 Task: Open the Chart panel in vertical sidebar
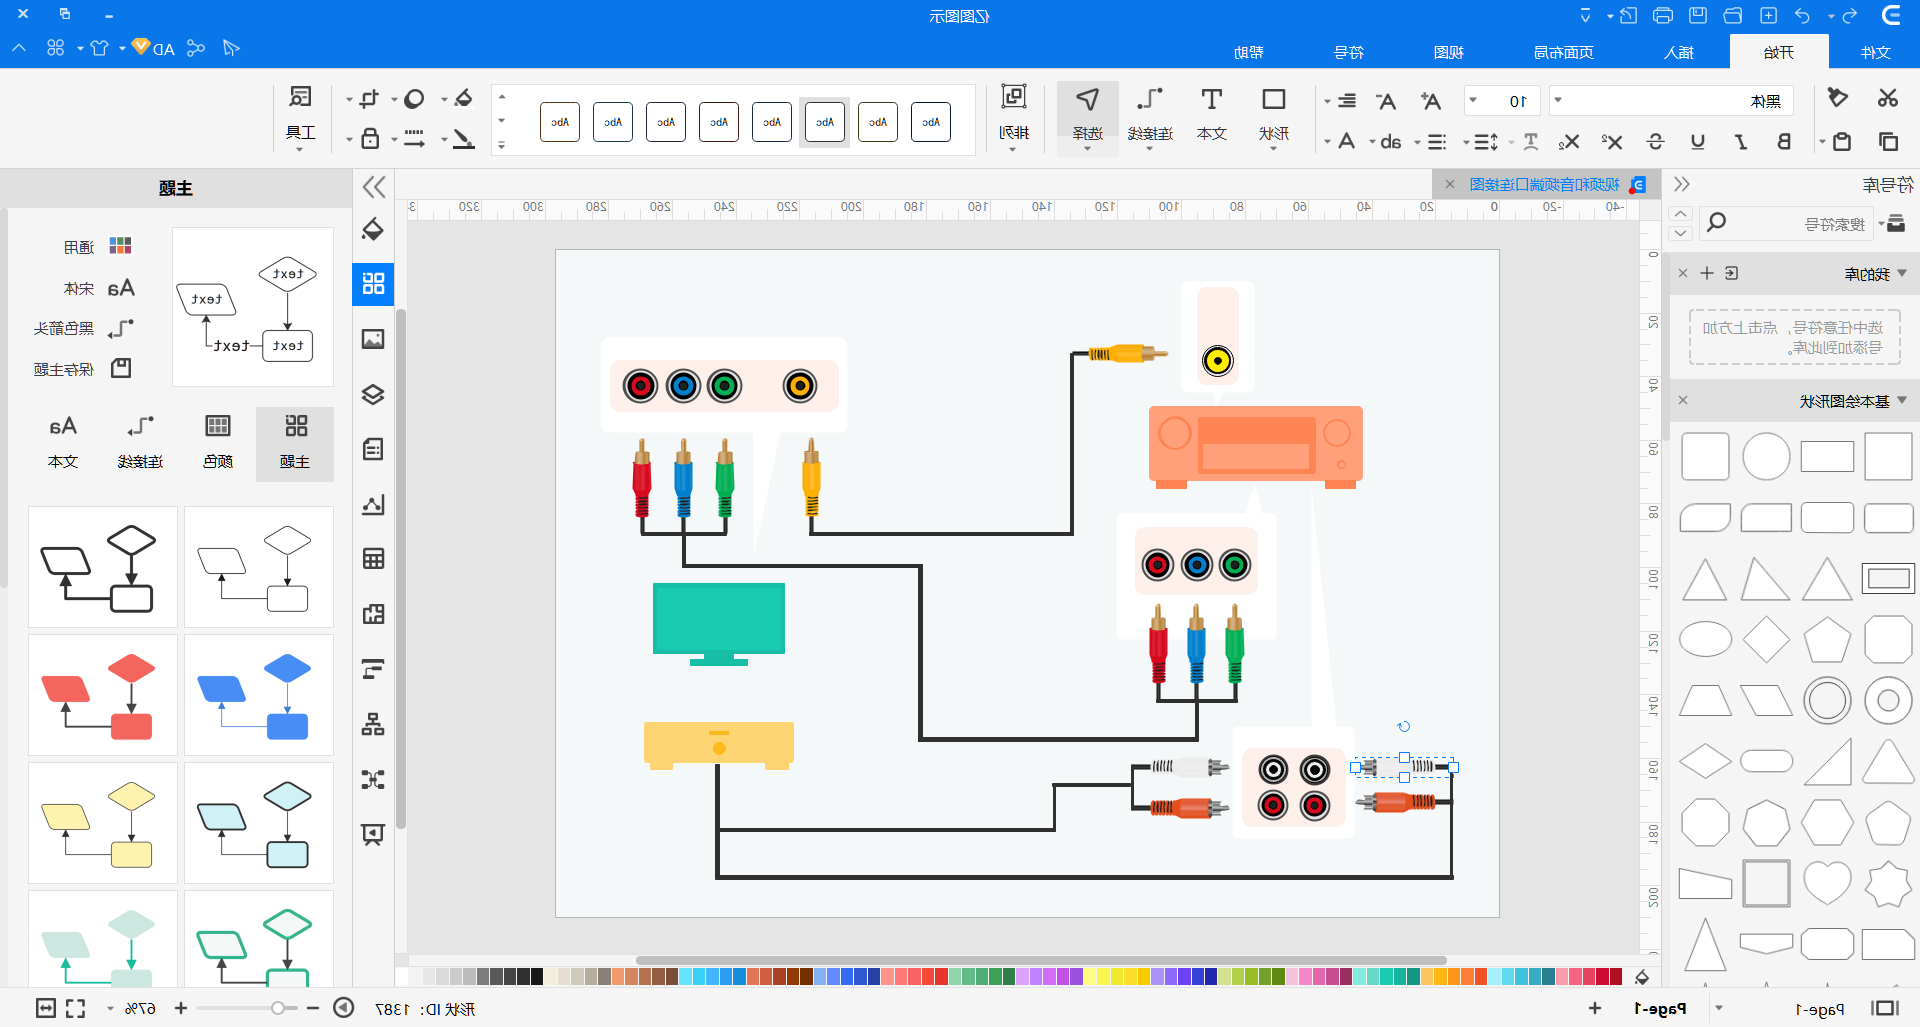tap(373, 504)
